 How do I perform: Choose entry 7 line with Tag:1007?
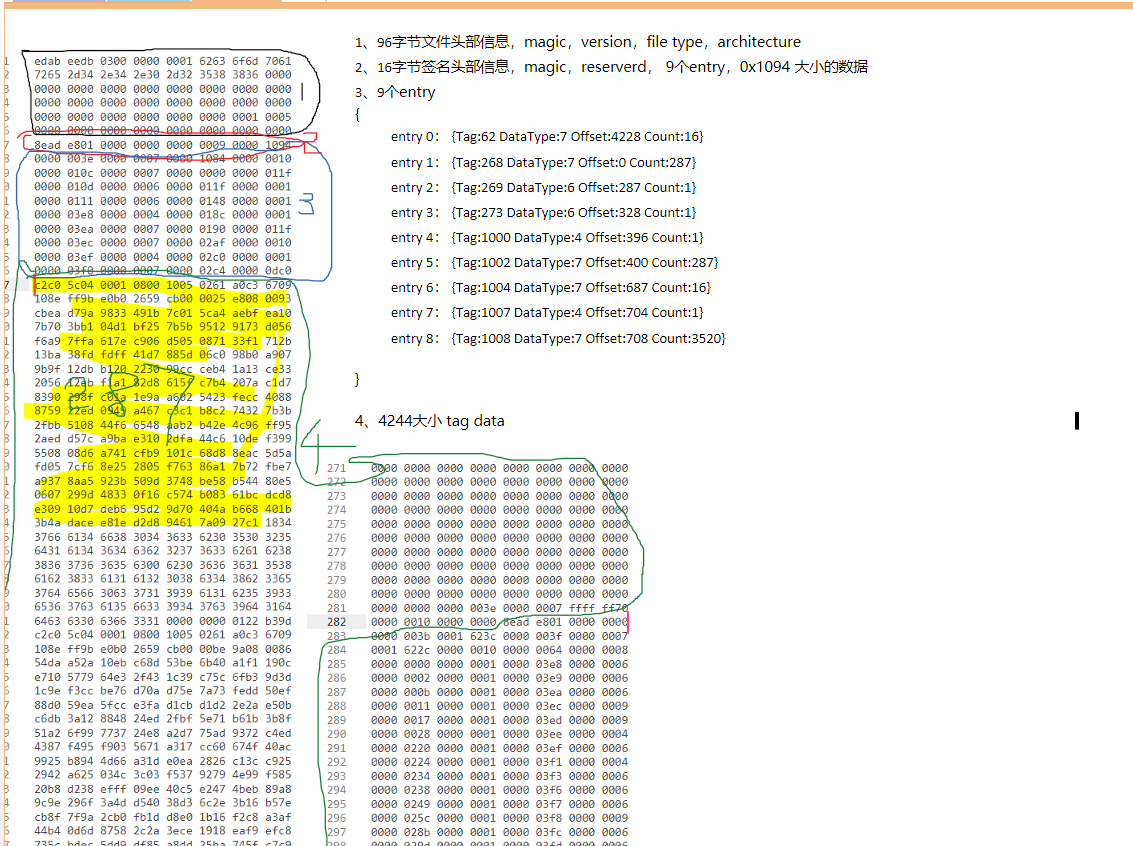pos(547,313)
